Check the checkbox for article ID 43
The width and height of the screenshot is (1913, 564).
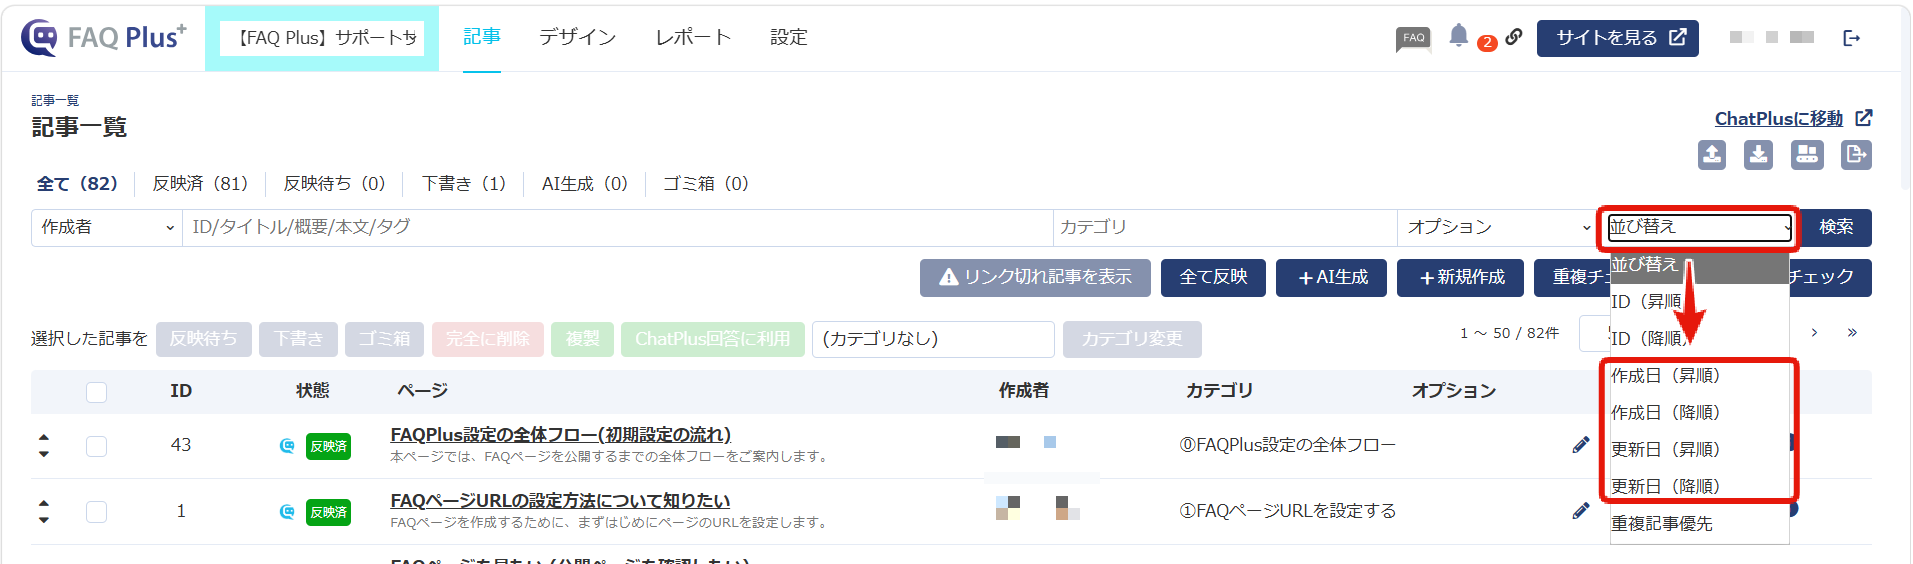96,446
